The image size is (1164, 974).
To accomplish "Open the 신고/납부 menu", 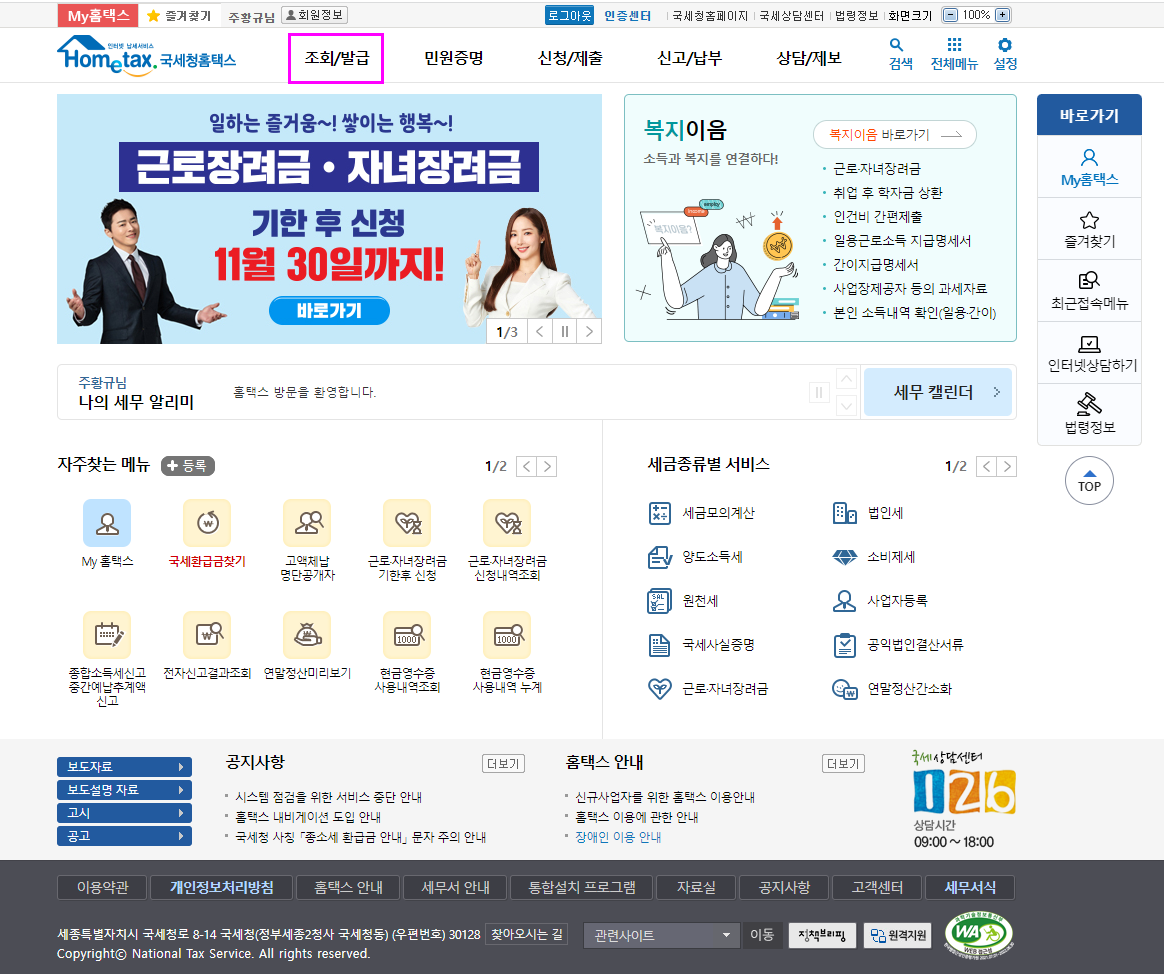I will (x=689, y=58).
